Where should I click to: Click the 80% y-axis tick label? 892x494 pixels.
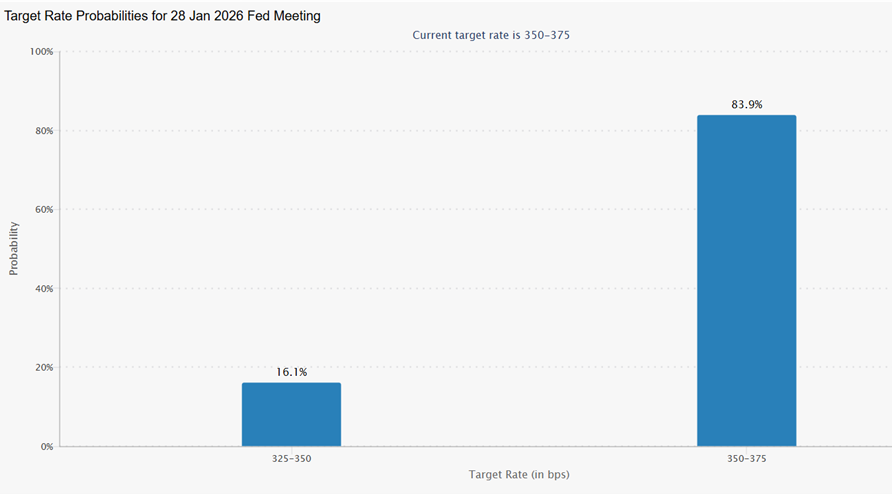43,131
